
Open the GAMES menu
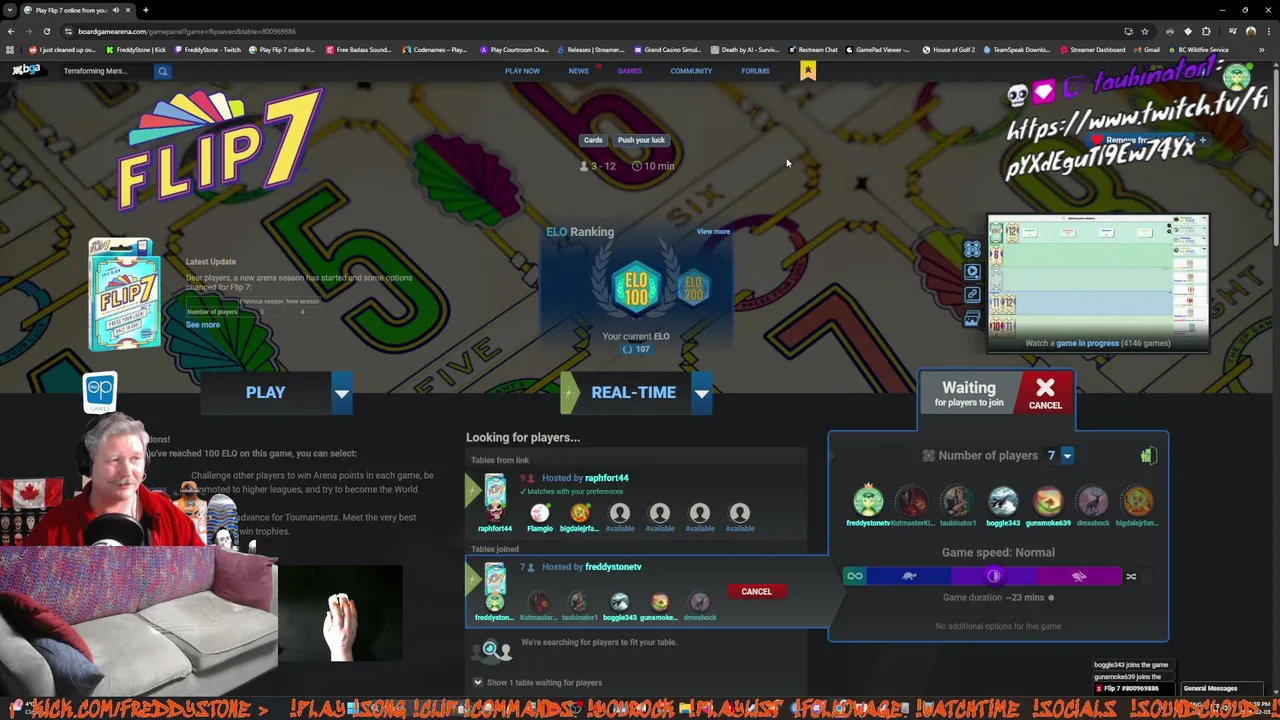(x=629, y=71)
